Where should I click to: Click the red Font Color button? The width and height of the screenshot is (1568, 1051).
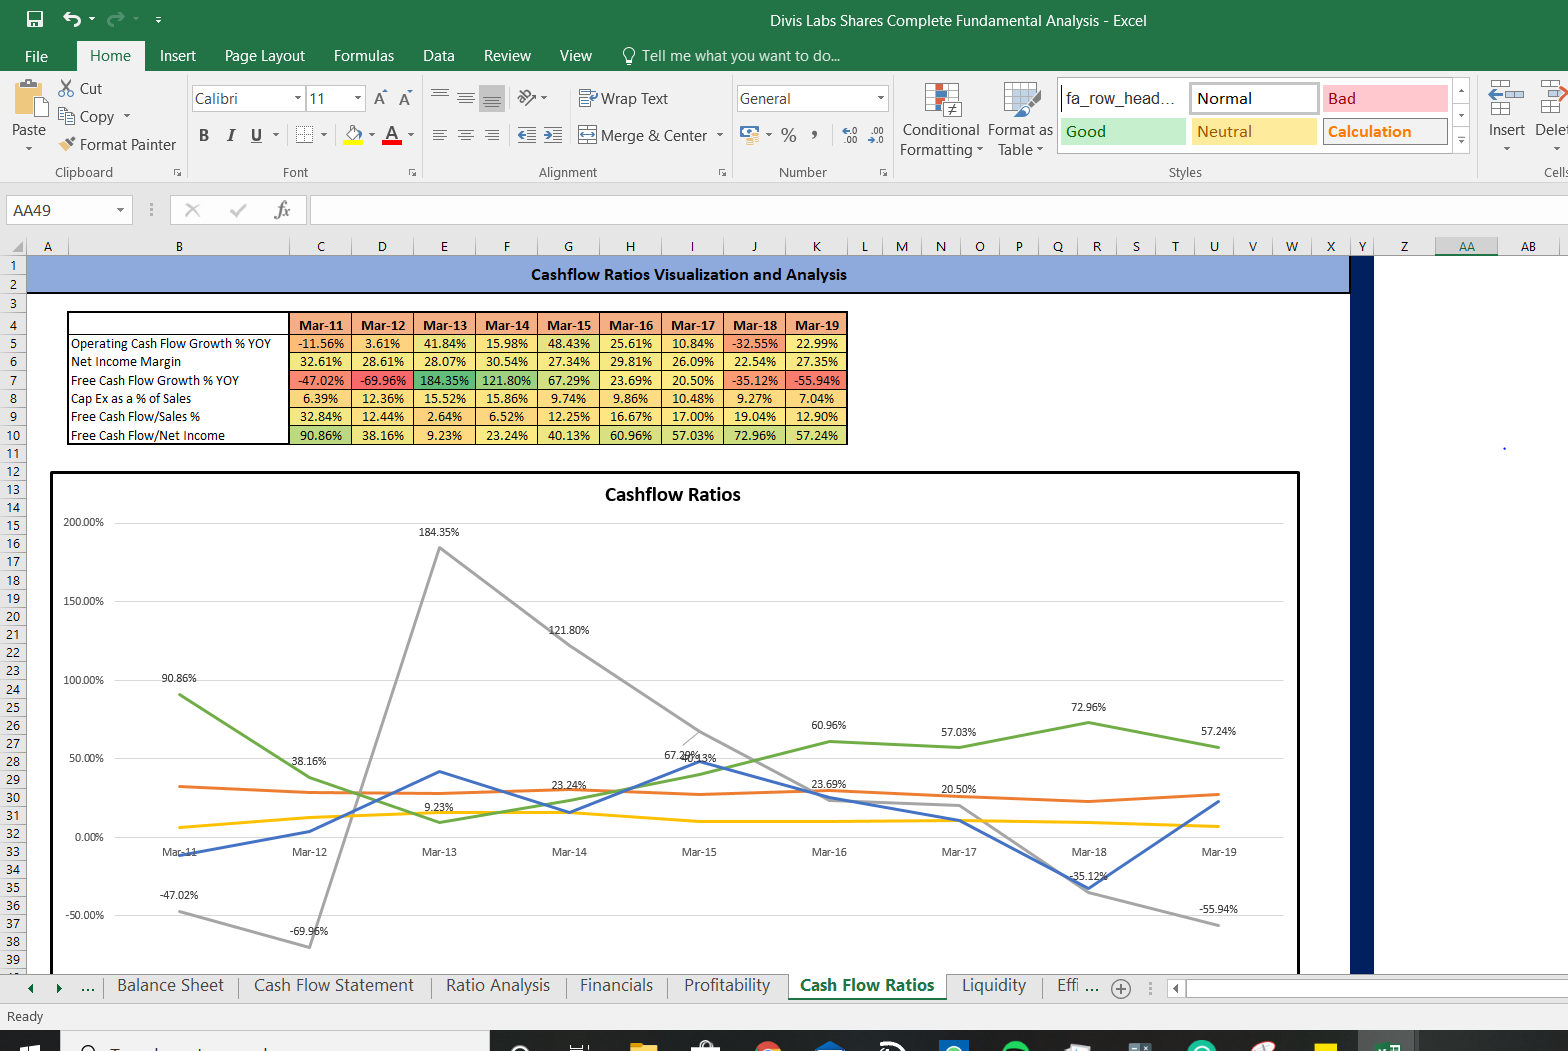[x=392, y=134]
